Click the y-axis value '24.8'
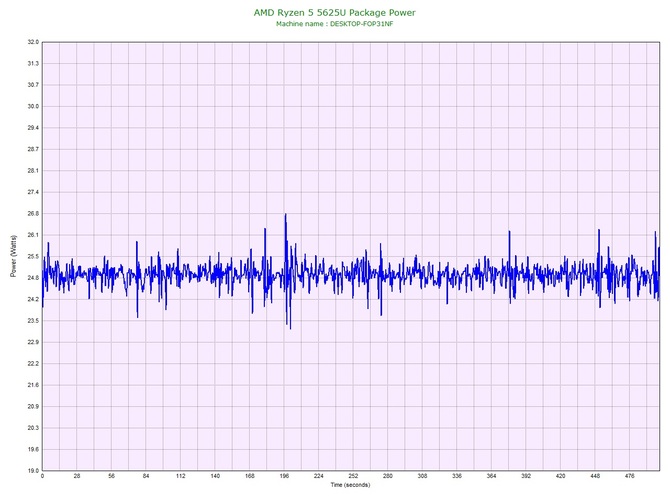The height and width of the screenshot is (502, 670). pos(33,278)
